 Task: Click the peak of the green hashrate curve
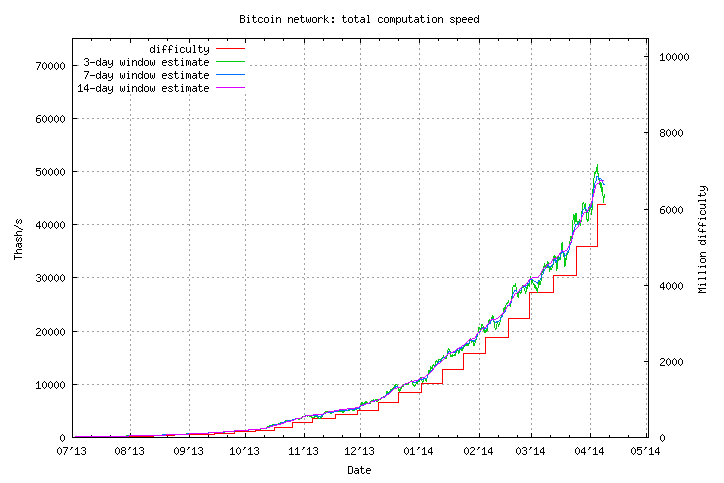click(x=597, y=167)
